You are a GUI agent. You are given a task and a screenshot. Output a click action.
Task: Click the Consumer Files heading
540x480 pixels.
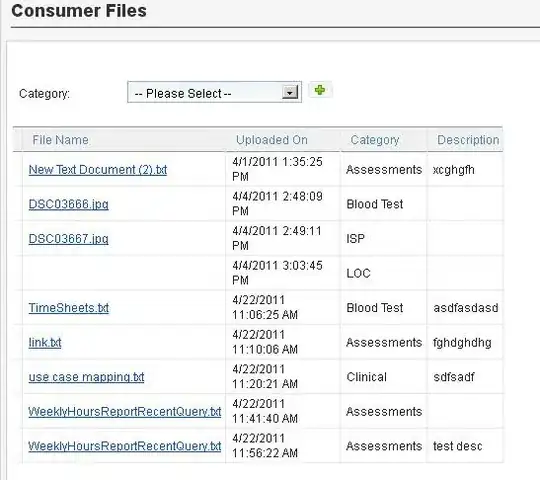[x=79, y=11]
